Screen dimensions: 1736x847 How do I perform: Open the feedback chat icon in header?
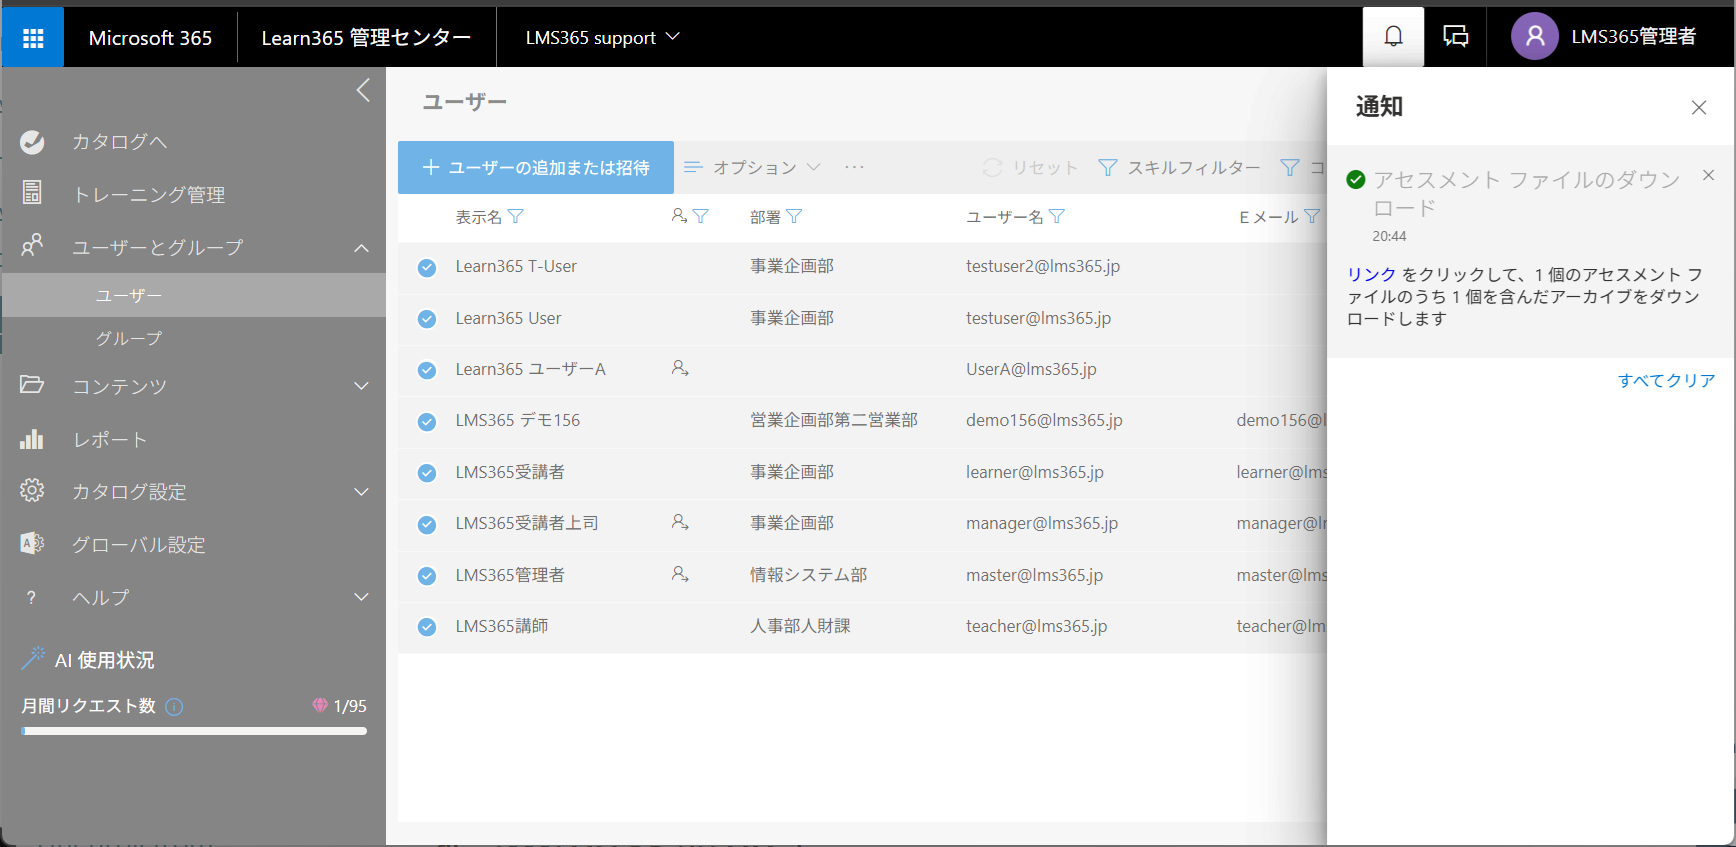click(1455, 37)
